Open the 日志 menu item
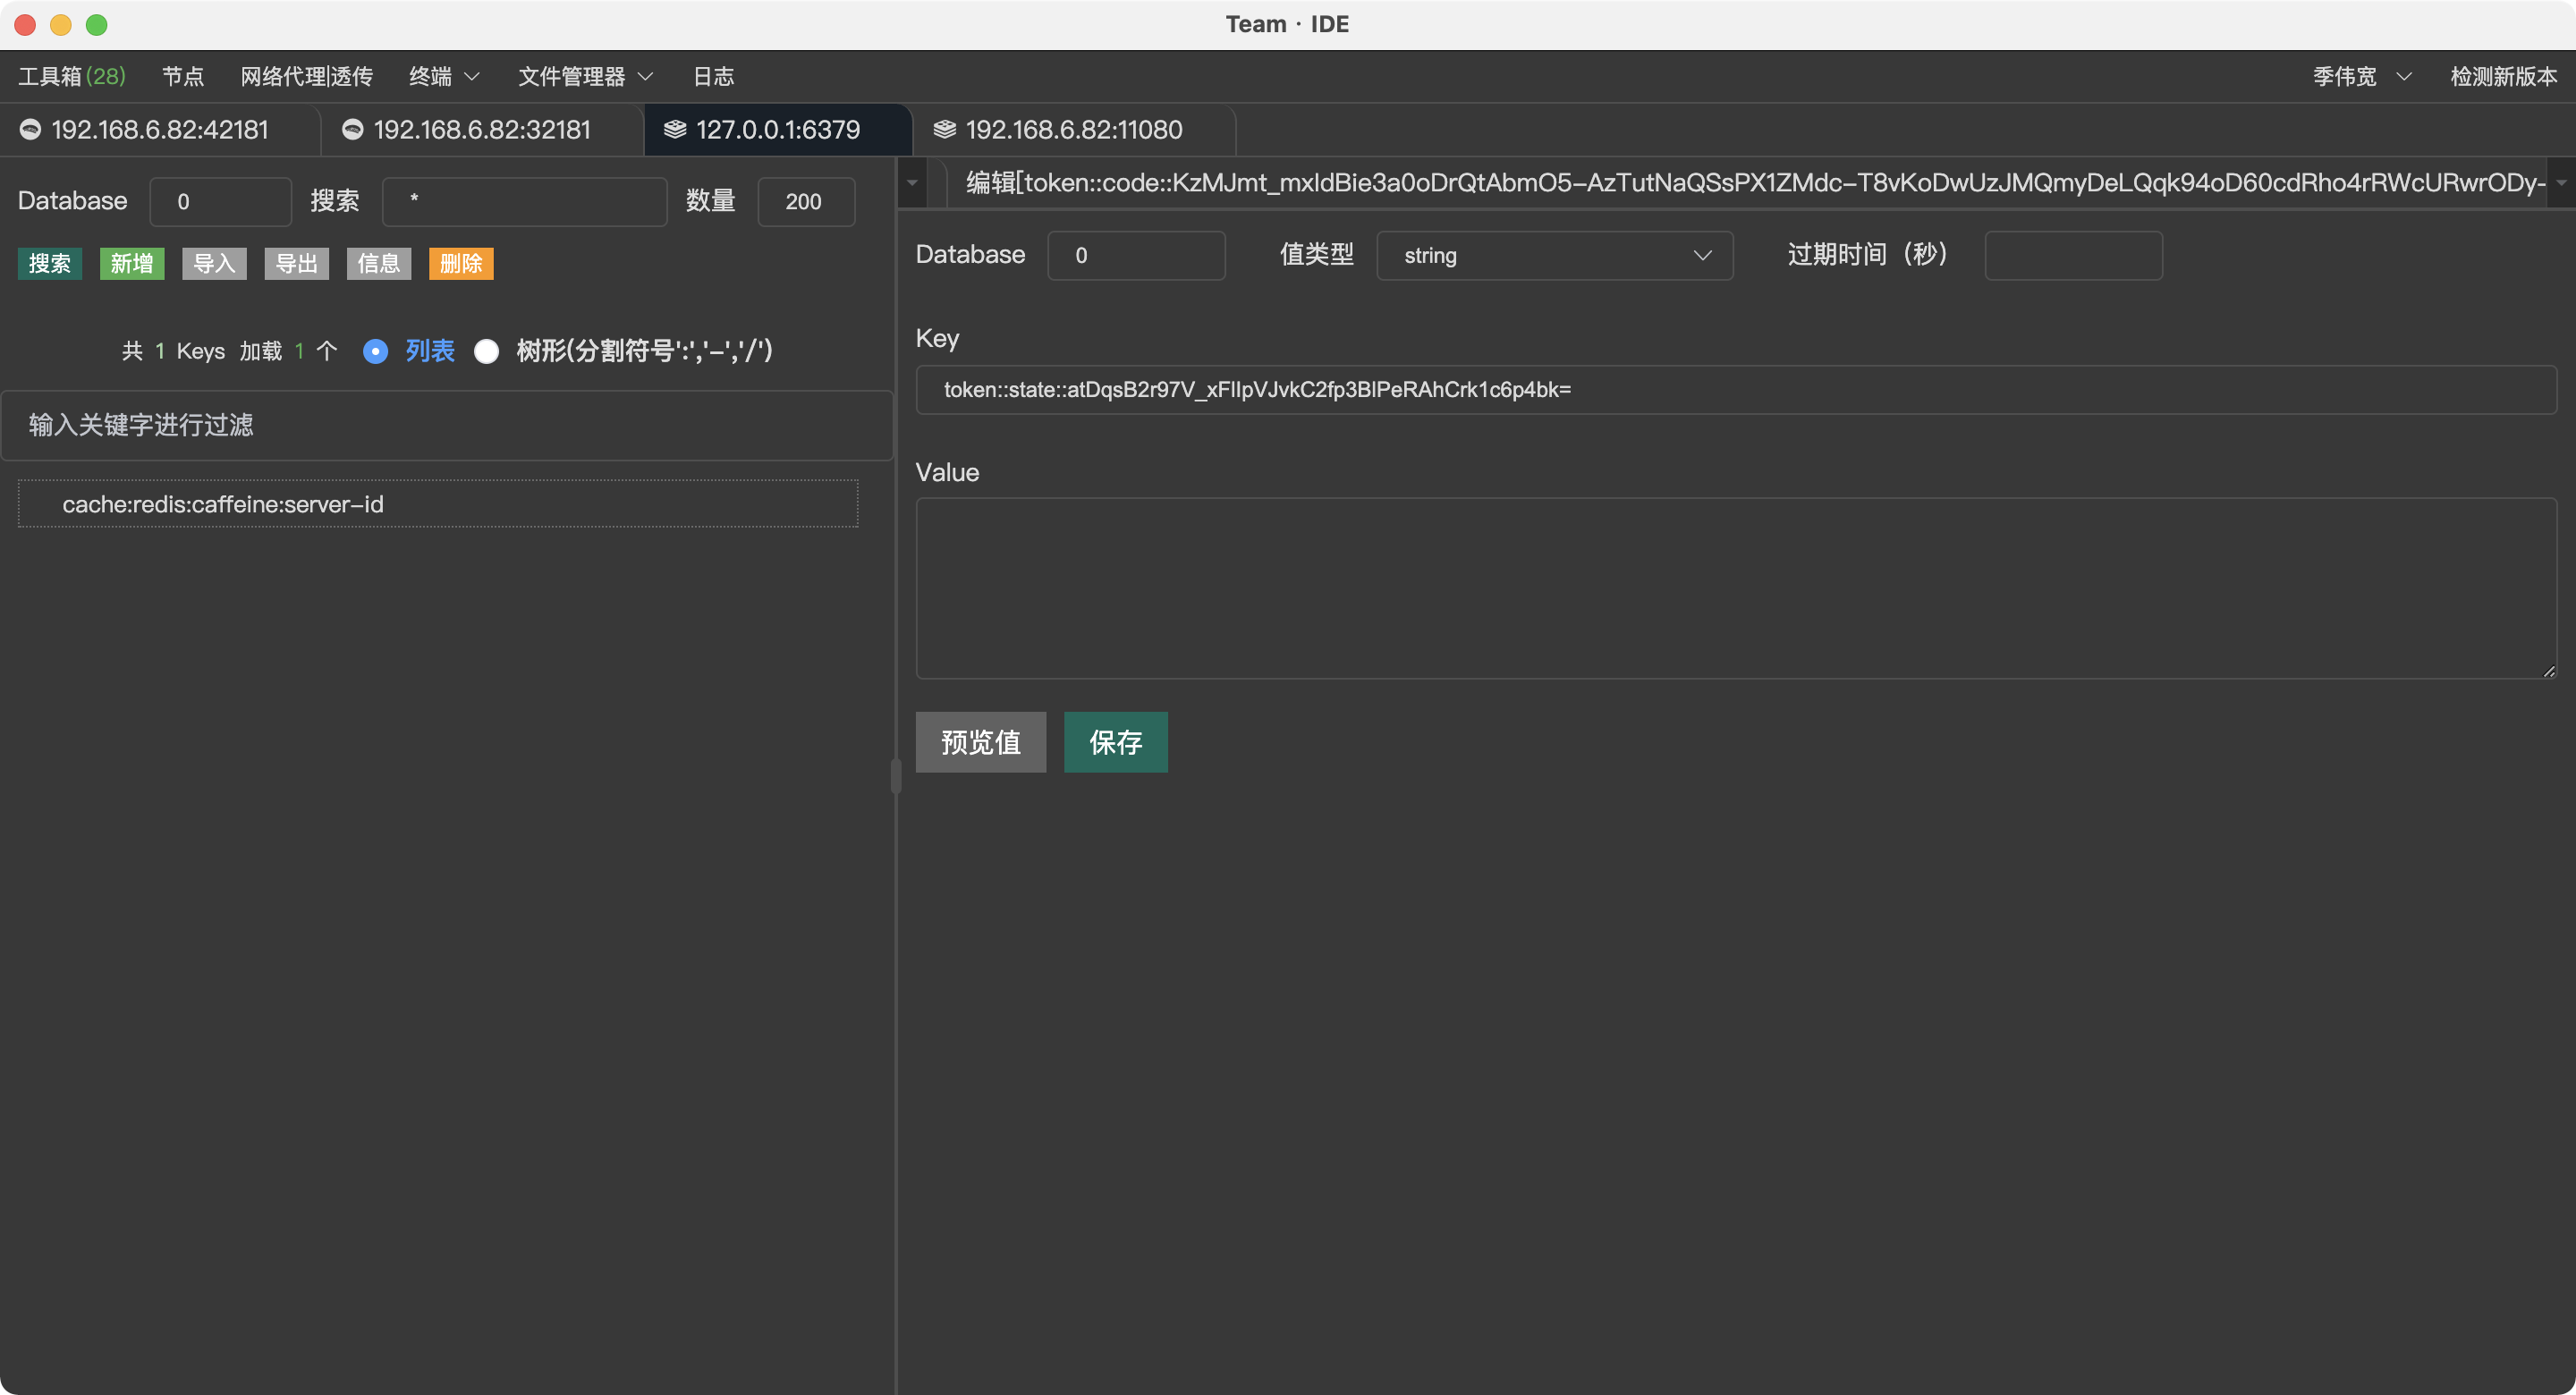This screenshot has width=2576, height=1395. pos(713,77)
